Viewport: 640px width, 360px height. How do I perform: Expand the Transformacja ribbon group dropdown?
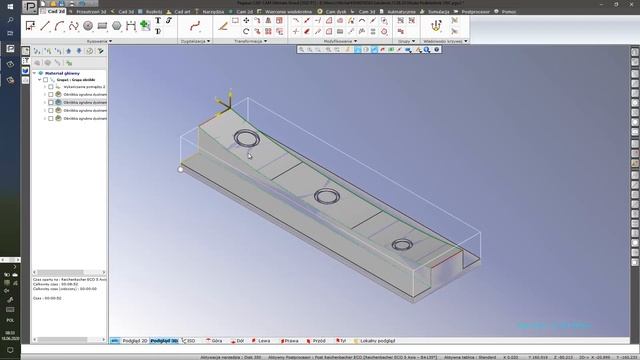[x=266, y=41]
